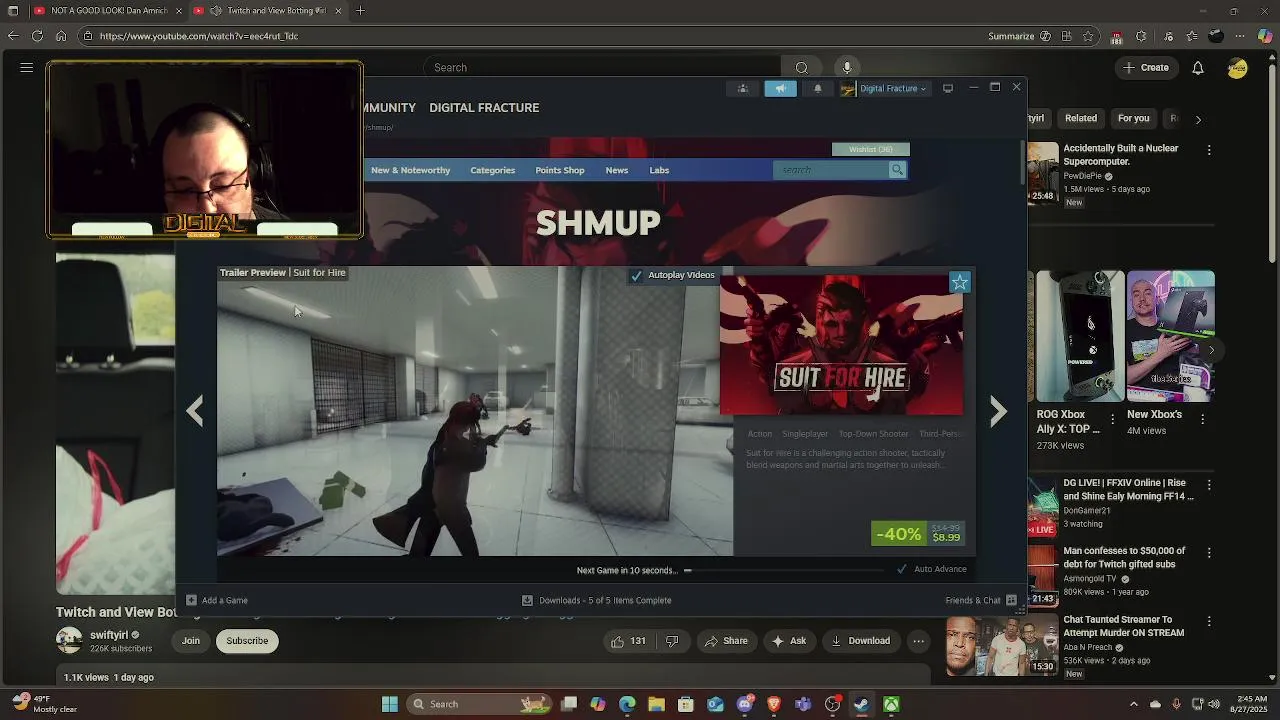This screenshot has height=720, width=1280.
Task: Show more chips arrow in sidebar
Action: pos(1198,119)
